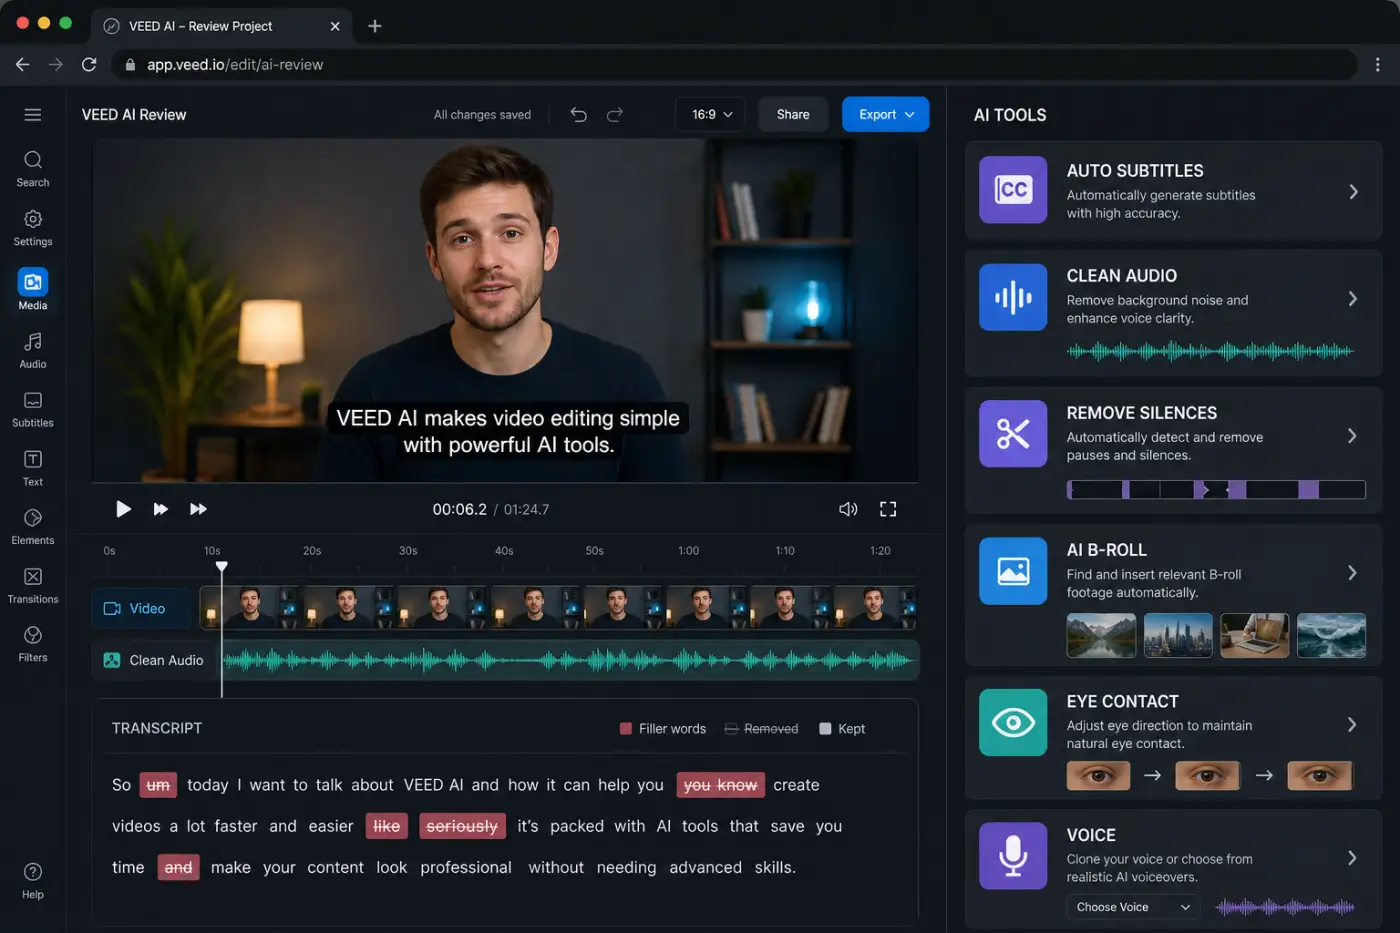The height and width of the screenshot is (933, 1400).
Task: Redo the last edit
Action: [615, 115]
